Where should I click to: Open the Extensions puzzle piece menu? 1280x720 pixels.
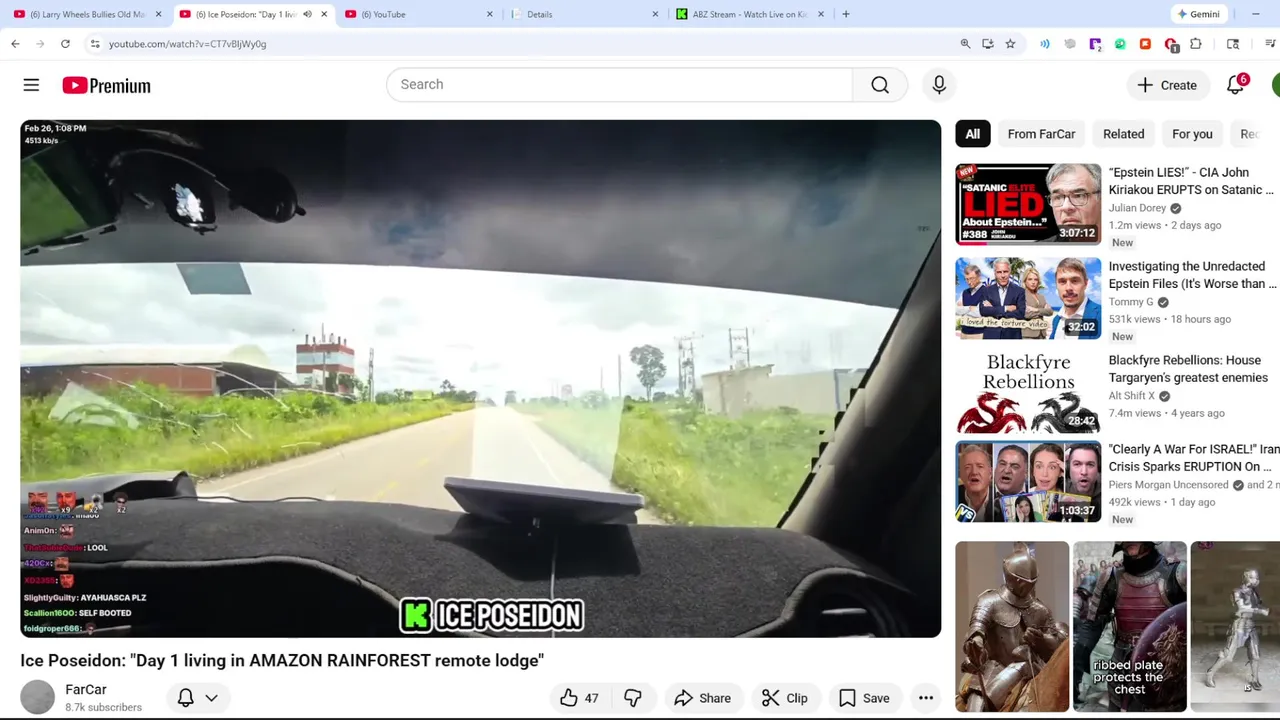coord(1196,44)
